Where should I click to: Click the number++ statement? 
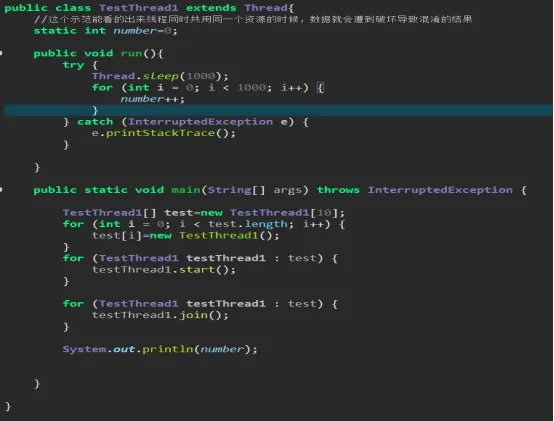[x=152, y=99]
